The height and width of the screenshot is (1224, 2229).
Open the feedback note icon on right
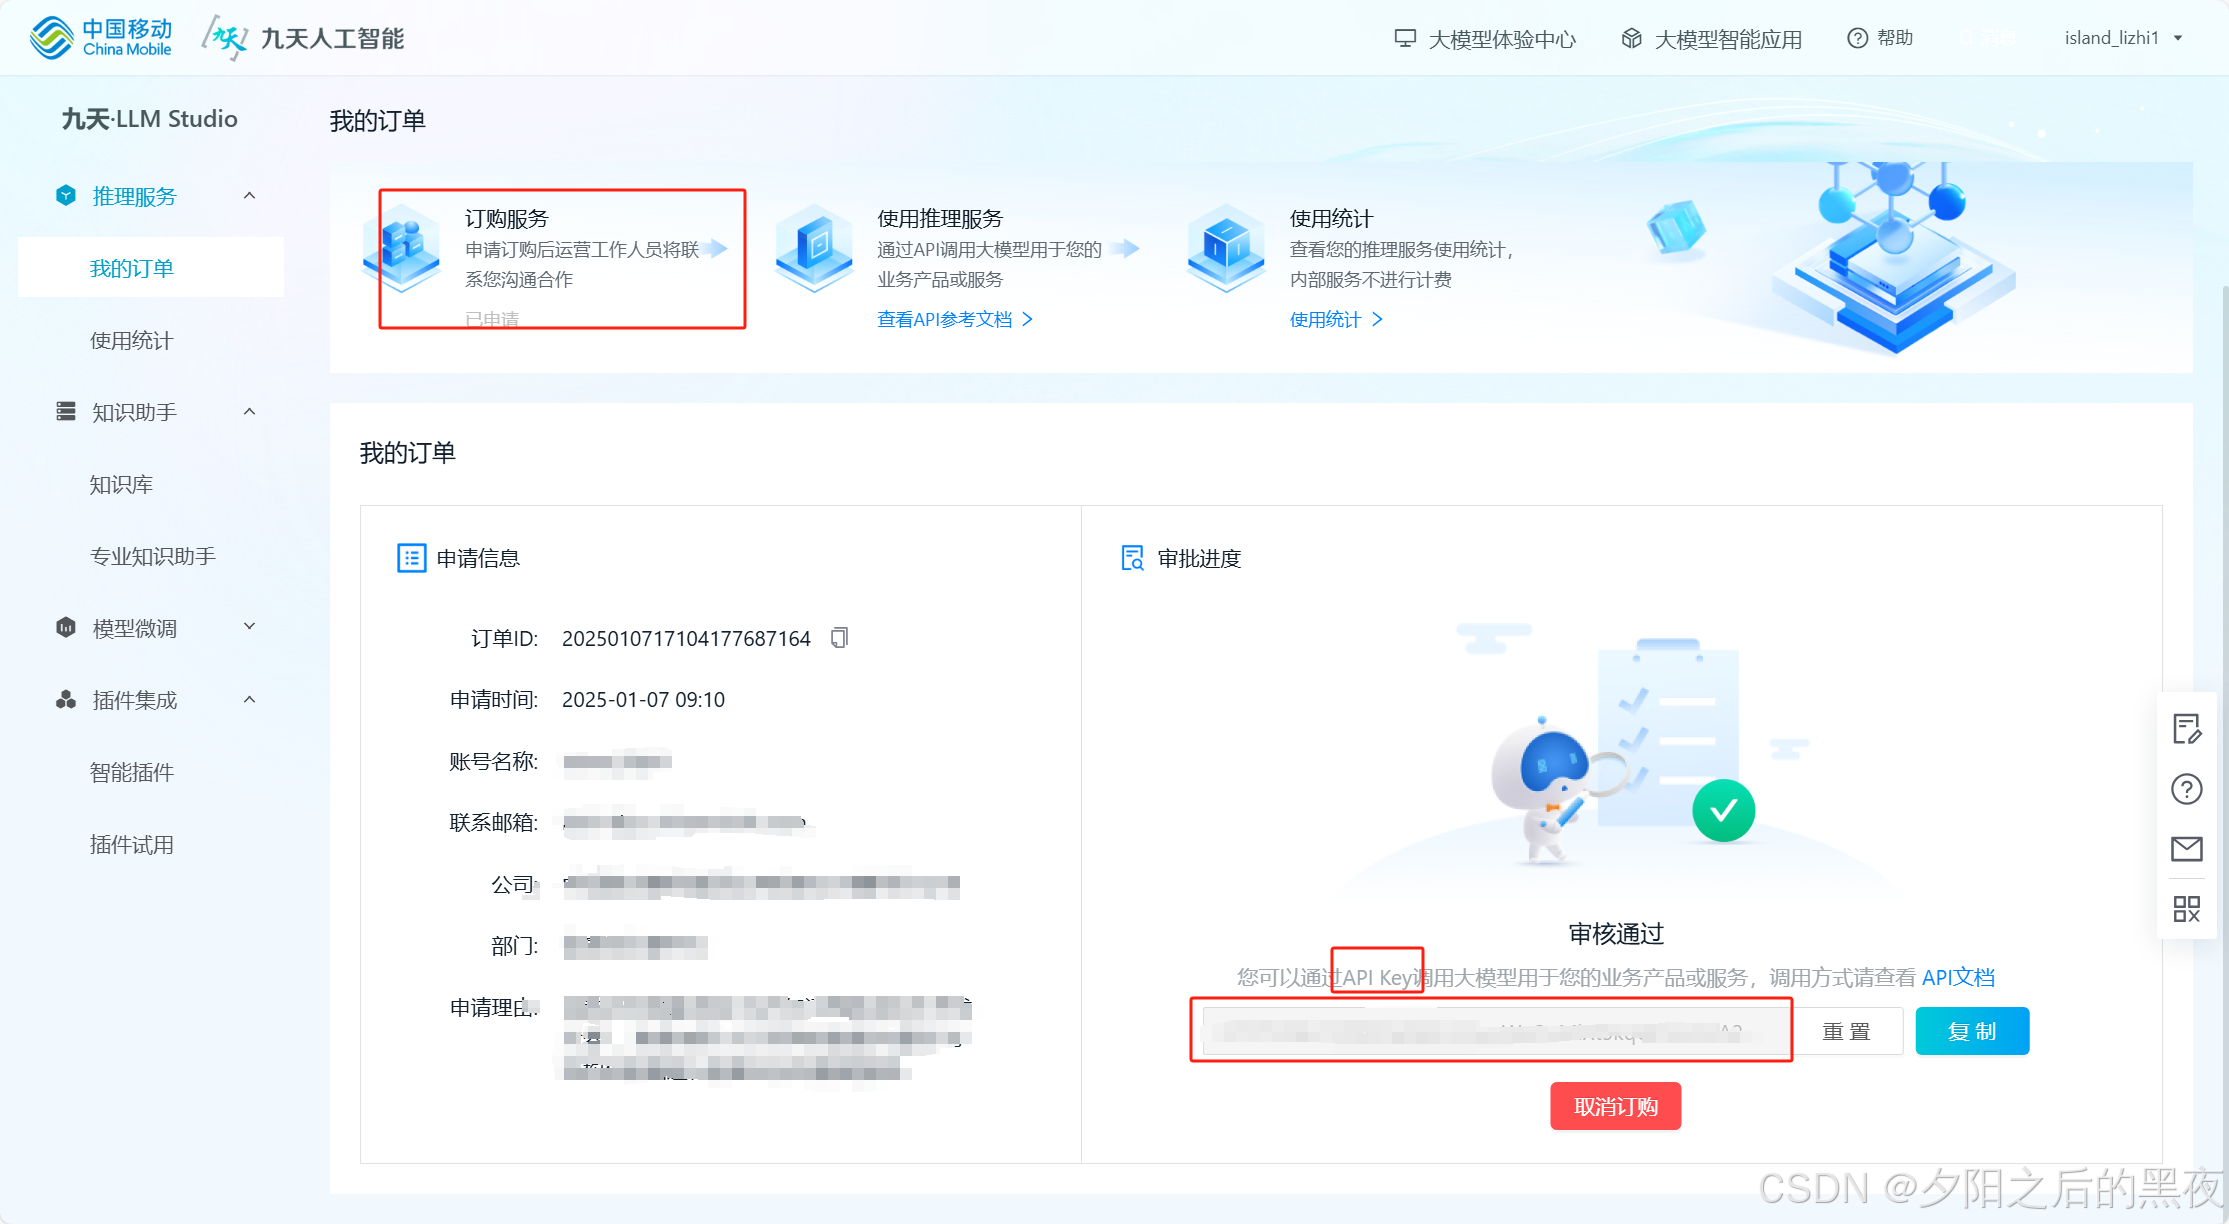click(x=2187, y=729)
